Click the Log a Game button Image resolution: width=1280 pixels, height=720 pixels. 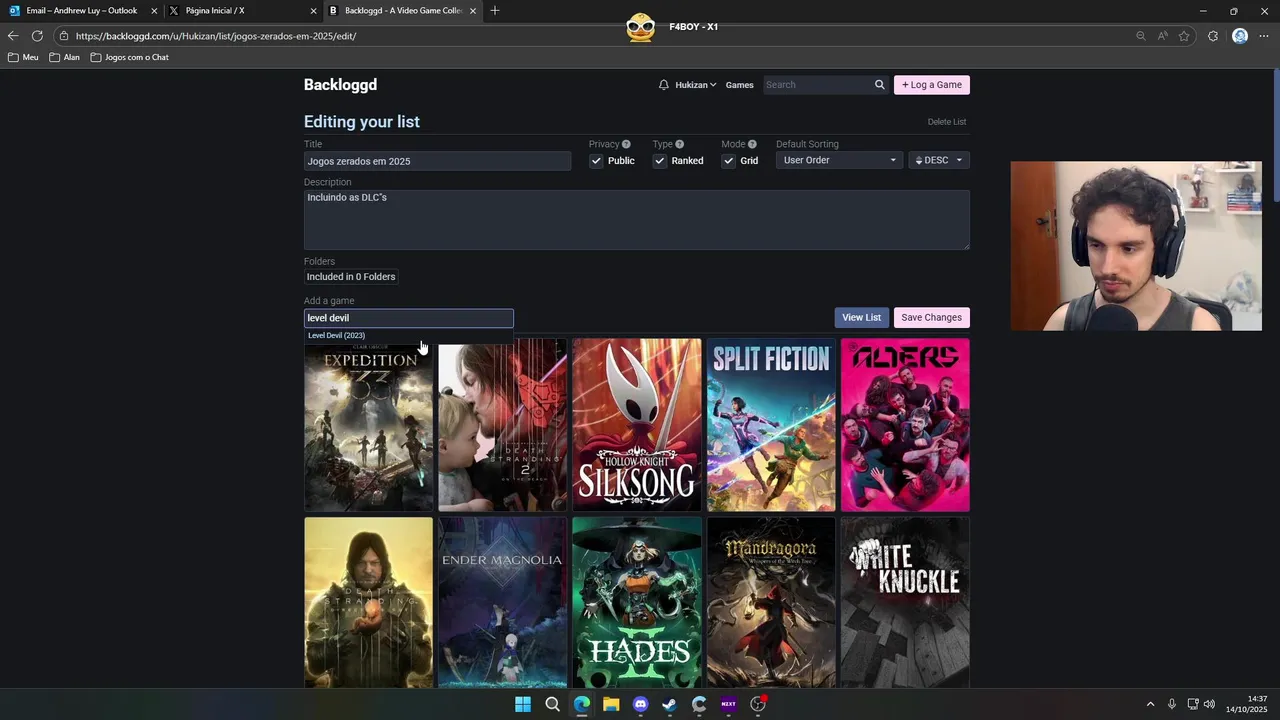[x=932, y=85]
